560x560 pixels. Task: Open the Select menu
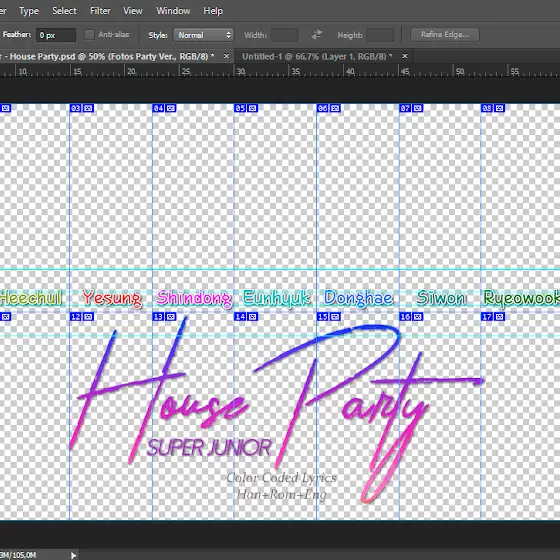(x=64, y=11)
